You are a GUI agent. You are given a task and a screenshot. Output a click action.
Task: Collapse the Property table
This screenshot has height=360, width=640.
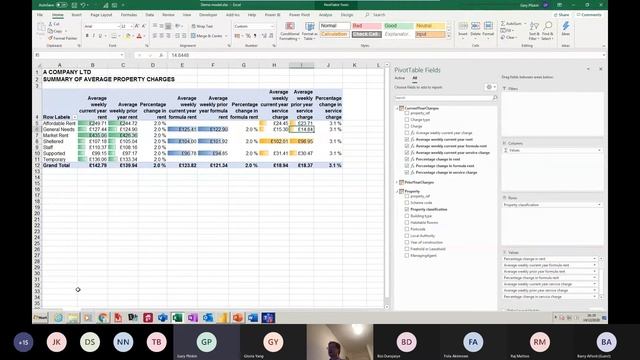[x=397, y=191]
